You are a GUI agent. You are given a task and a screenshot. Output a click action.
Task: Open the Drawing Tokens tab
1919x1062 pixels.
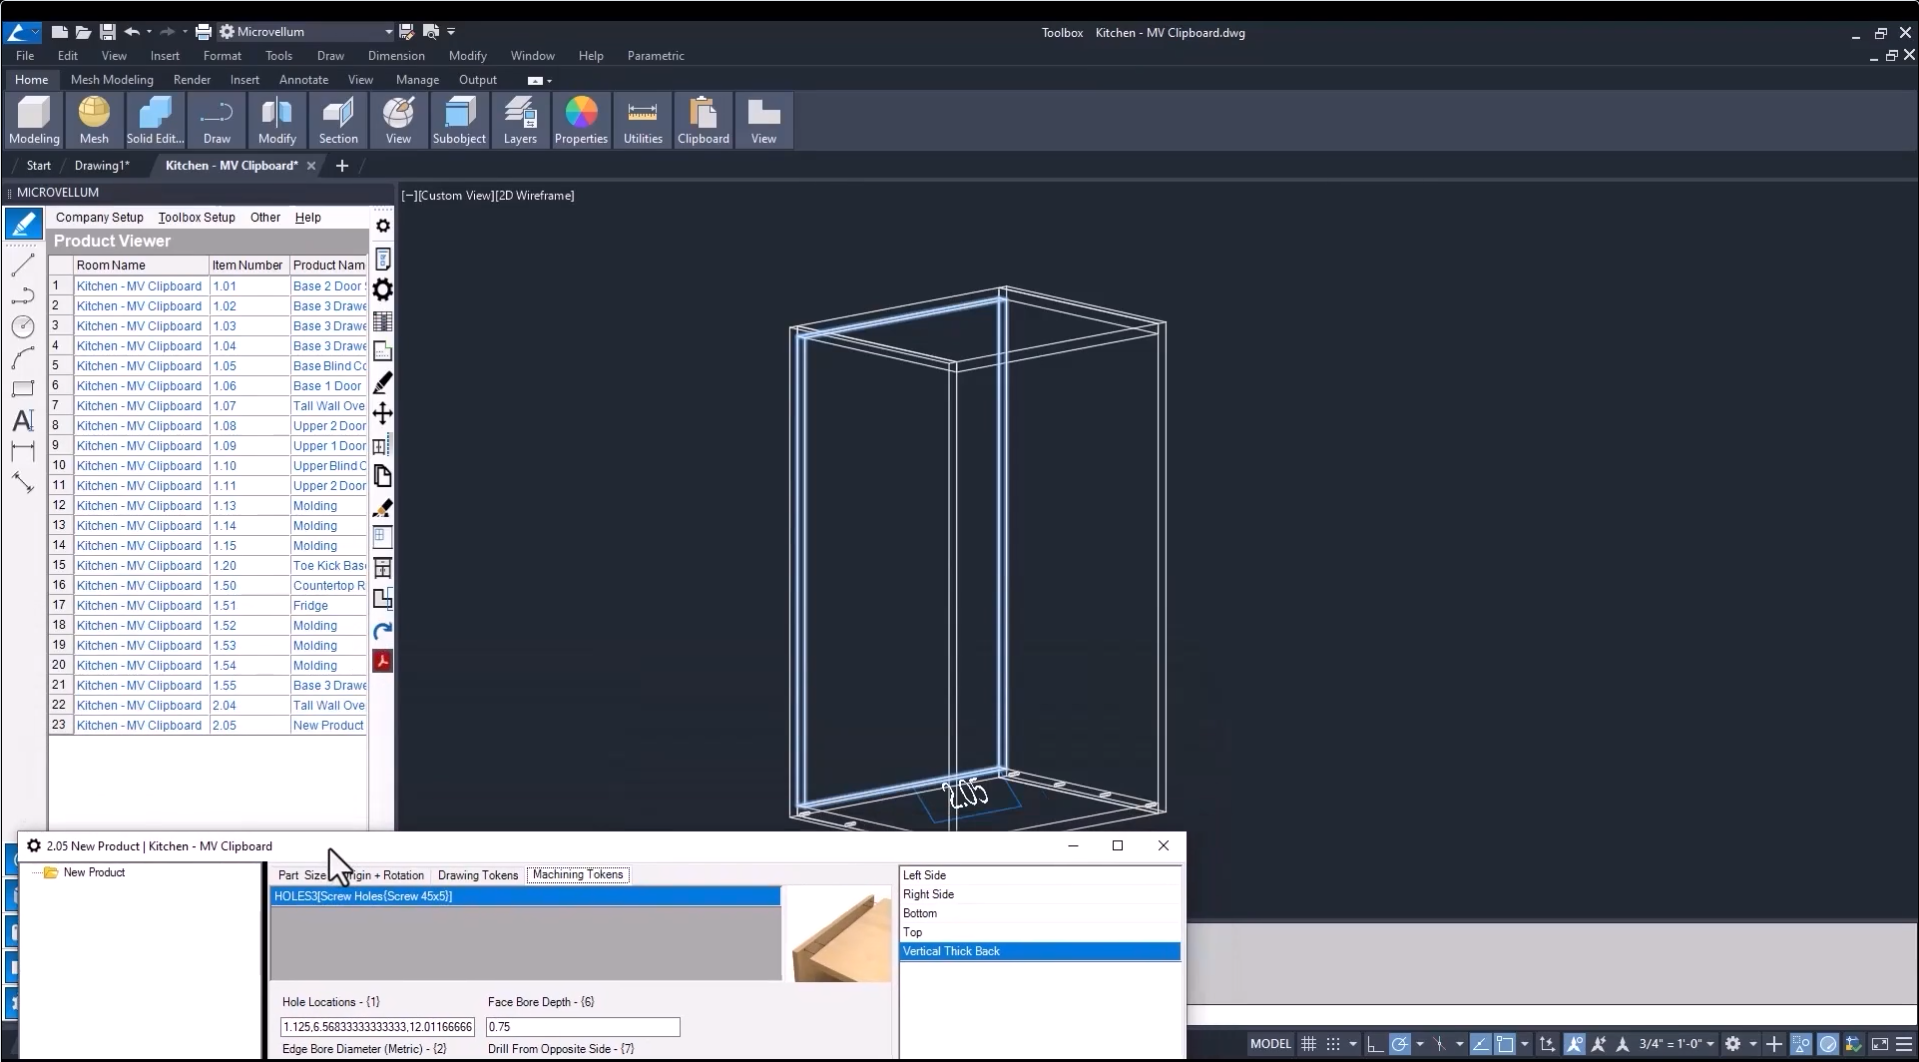click(478, 875)
